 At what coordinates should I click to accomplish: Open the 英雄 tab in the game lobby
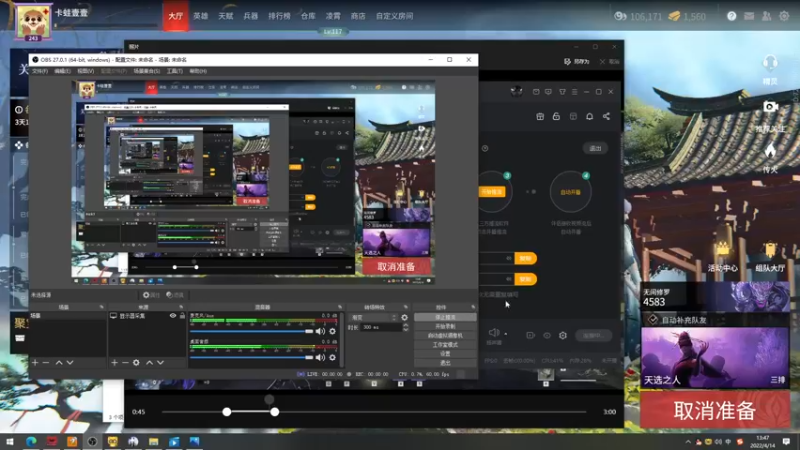[201, 16]
